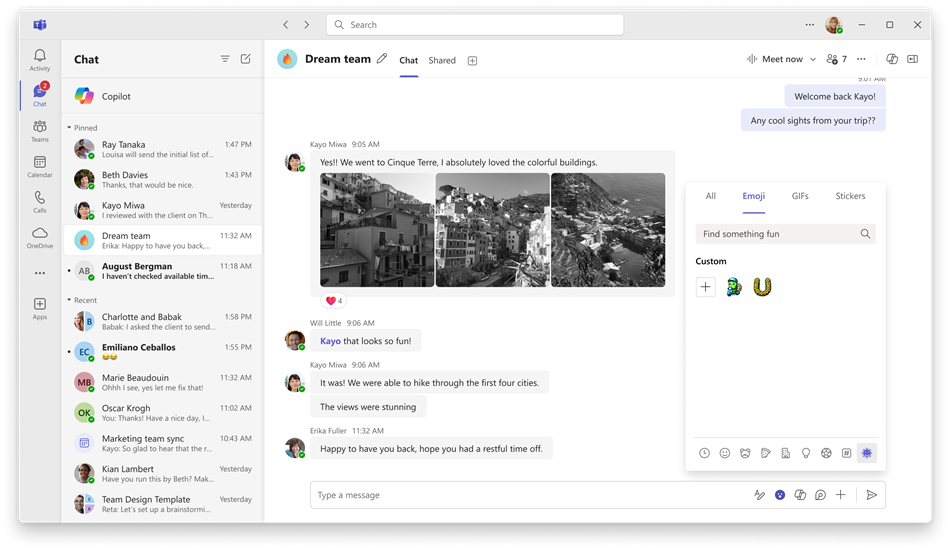The height and width of the screenshot is (550, 950).
Task: Select the food pizza emoji category
Action: click(765, 453)
